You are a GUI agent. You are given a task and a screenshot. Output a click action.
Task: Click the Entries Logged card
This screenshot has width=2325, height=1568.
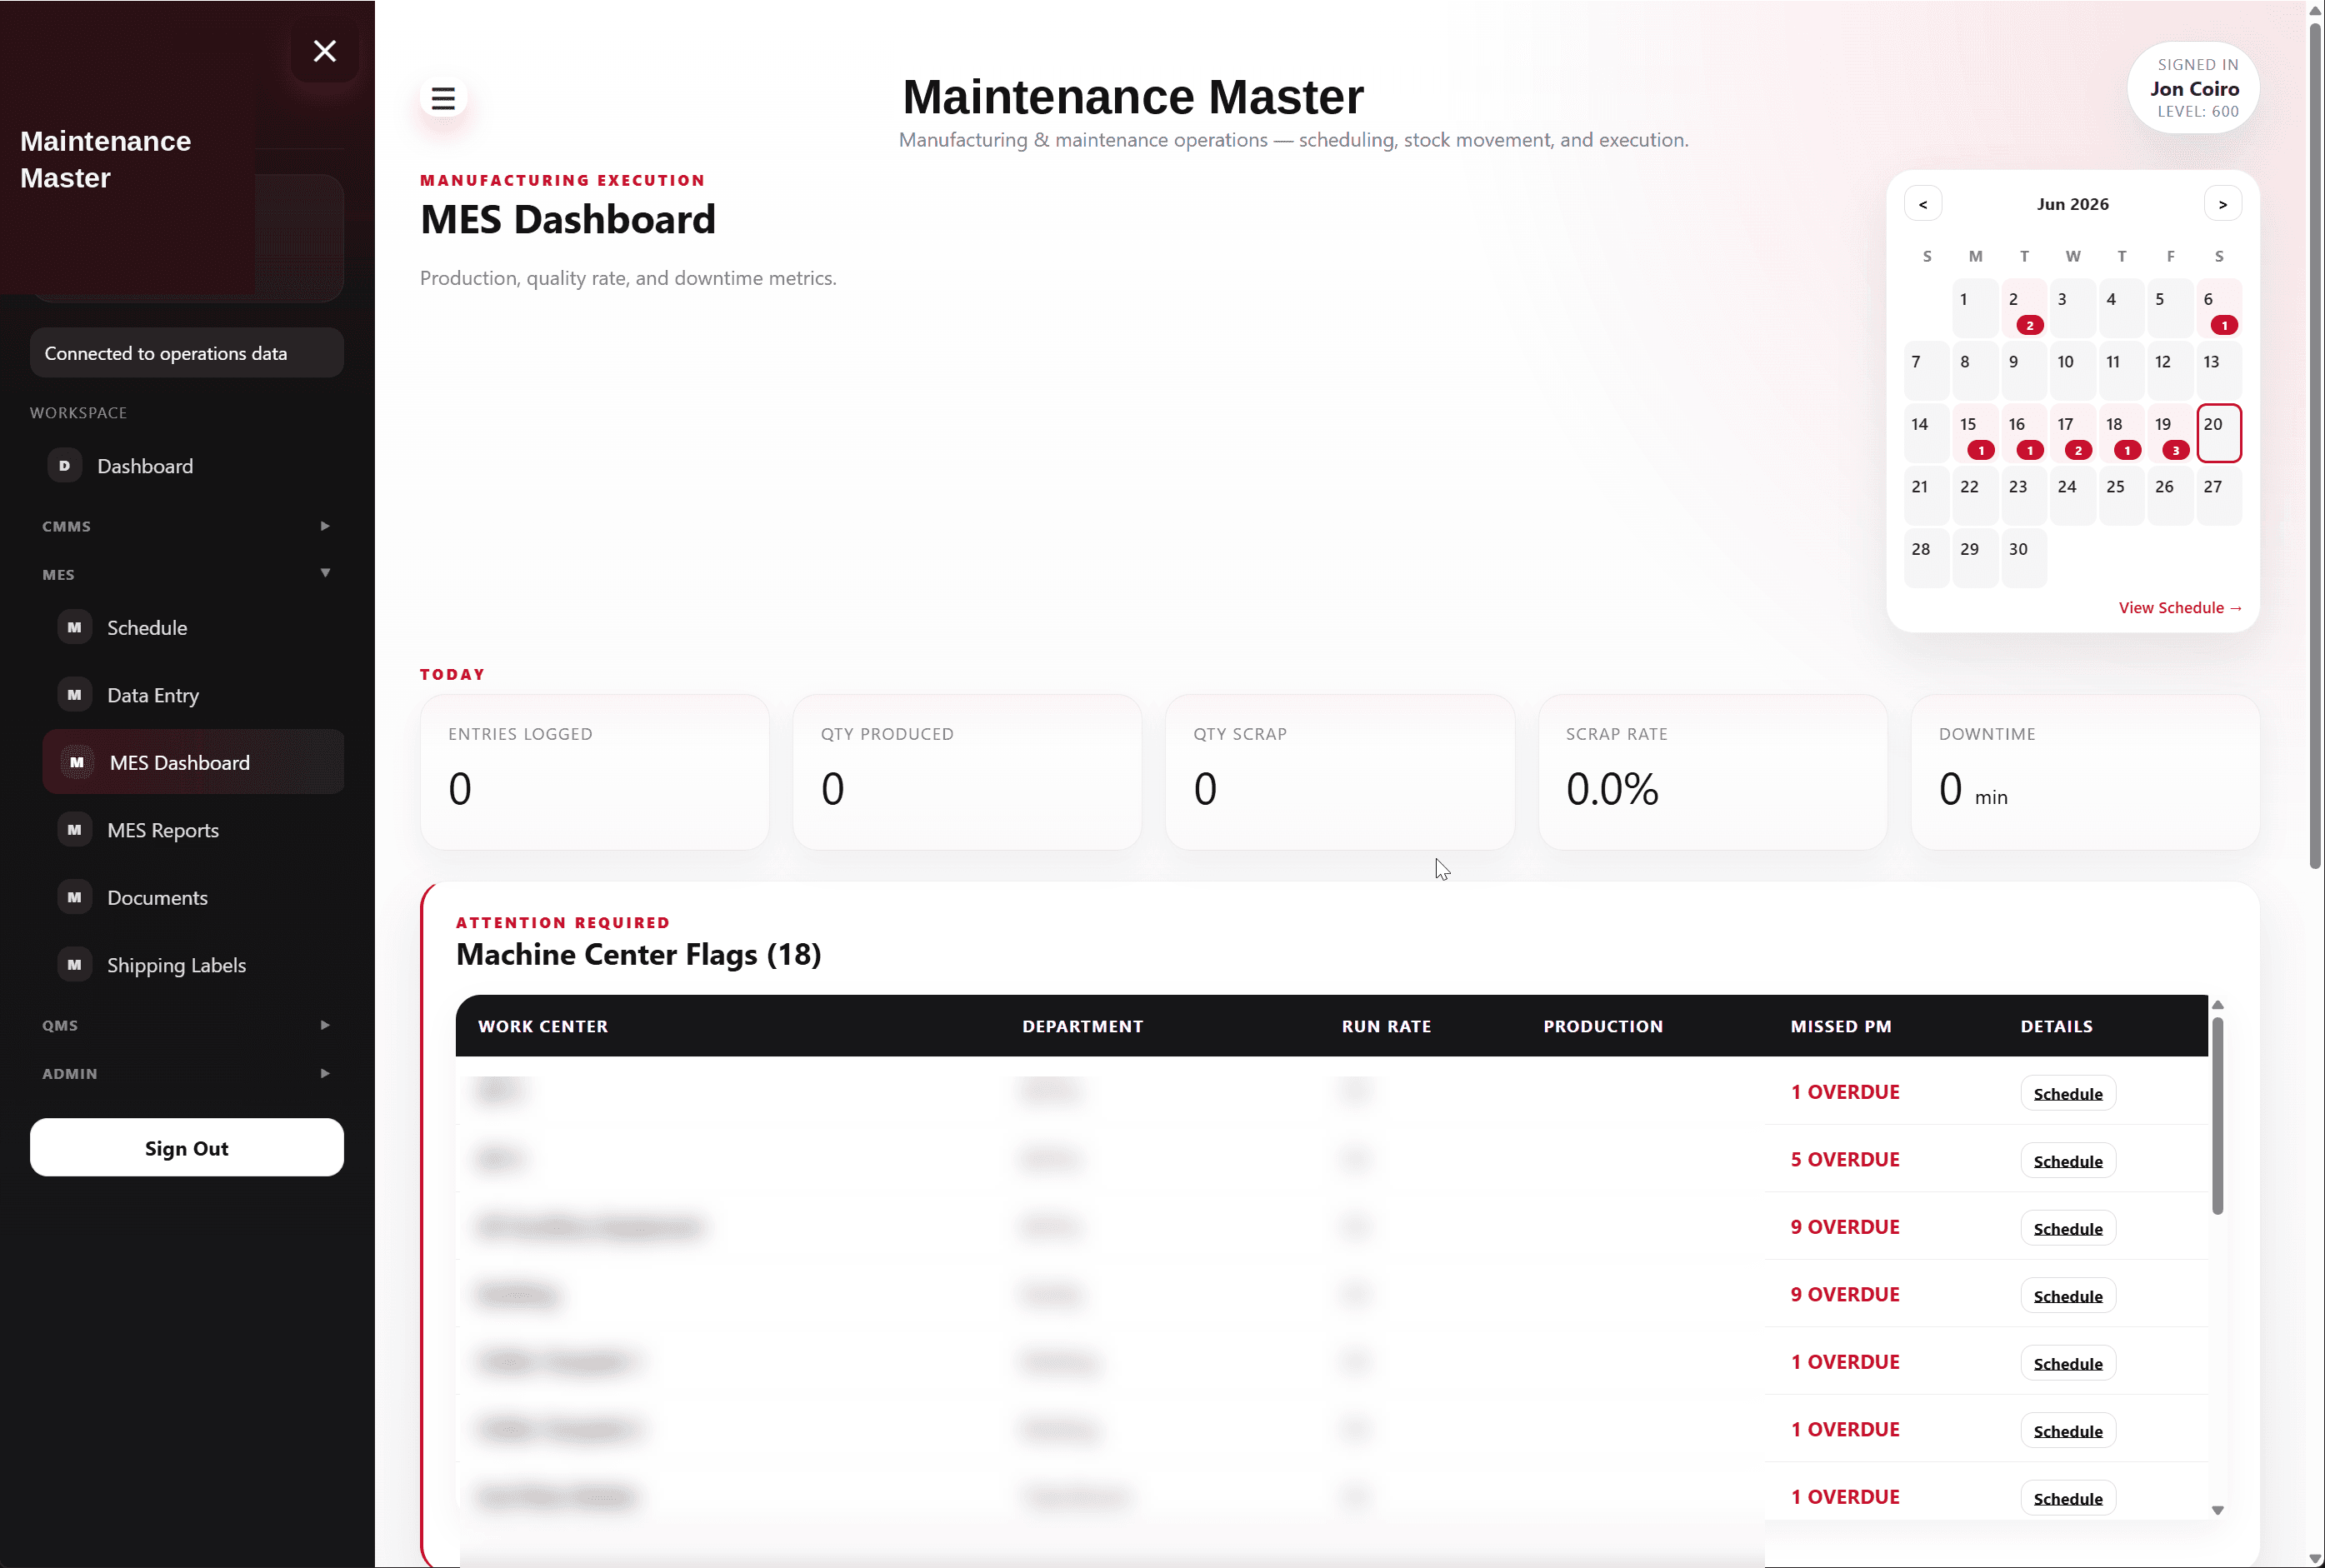point(595,772)
